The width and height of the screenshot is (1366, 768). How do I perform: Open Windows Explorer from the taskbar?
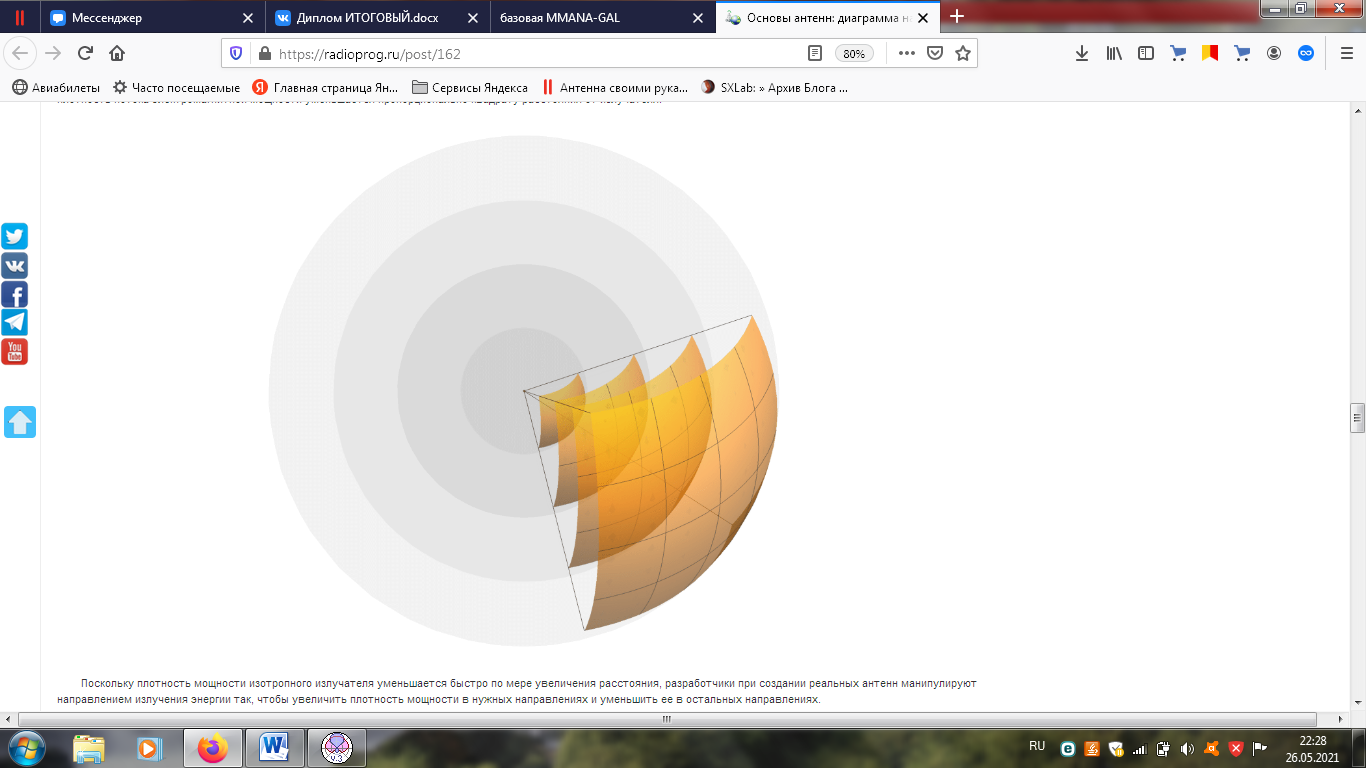89,748
